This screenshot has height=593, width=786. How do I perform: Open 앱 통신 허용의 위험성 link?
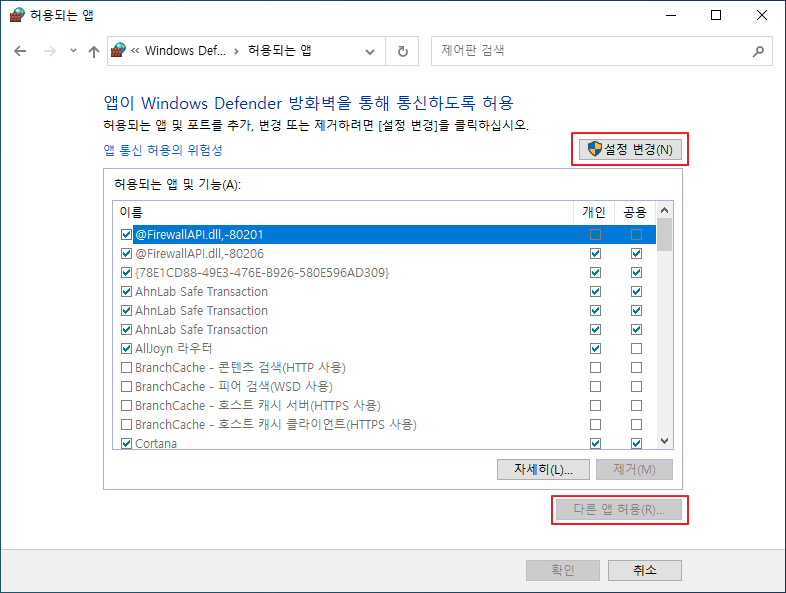(x=163, y=150)
